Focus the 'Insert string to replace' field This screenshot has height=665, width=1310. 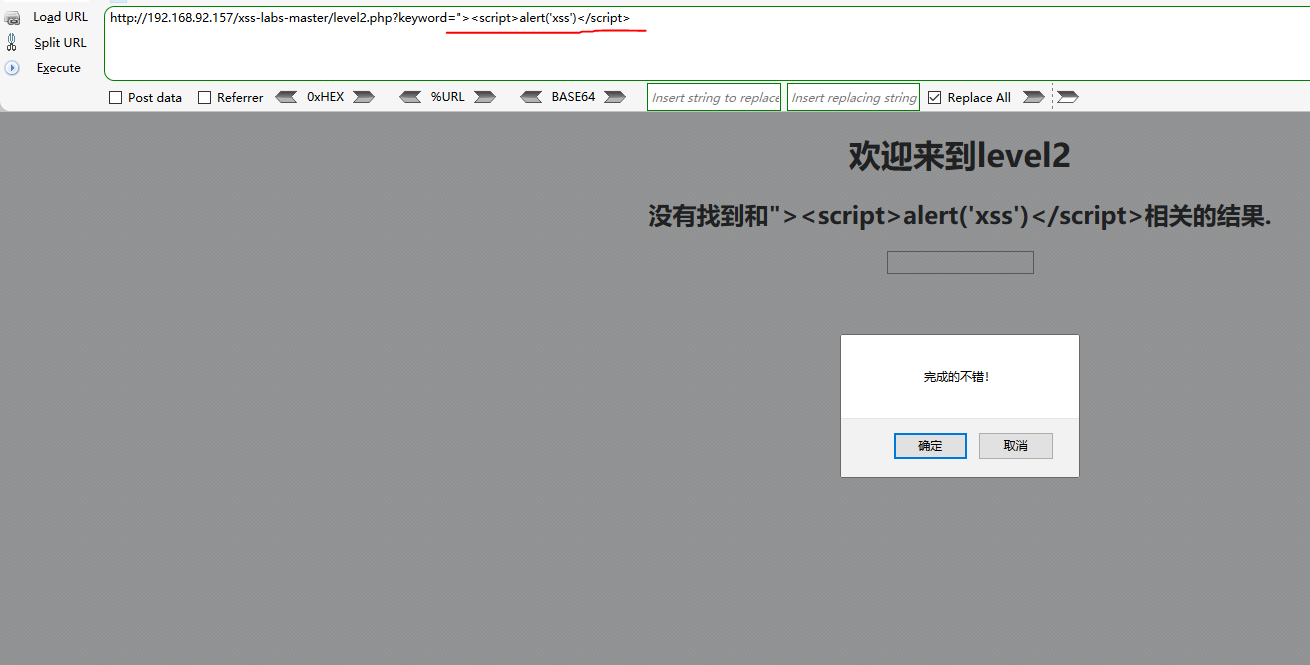(714, 97)
